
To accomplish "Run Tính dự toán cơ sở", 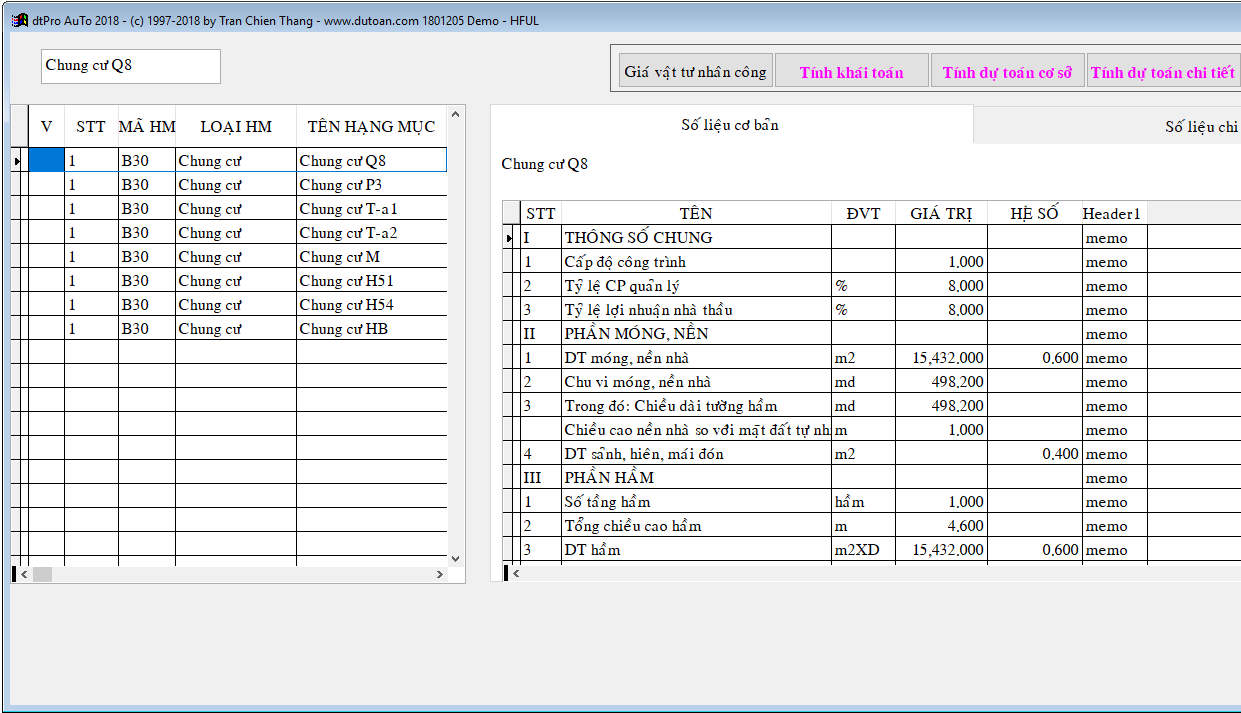I will 1006,72.
